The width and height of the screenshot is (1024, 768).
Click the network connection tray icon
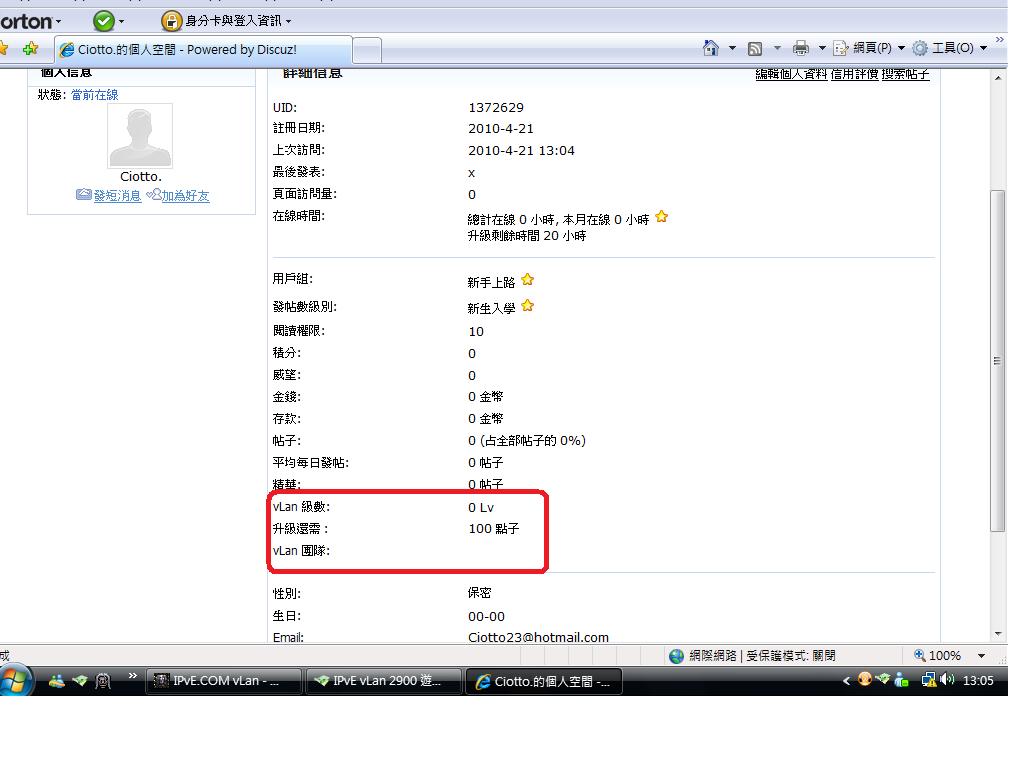coord(928,680)
